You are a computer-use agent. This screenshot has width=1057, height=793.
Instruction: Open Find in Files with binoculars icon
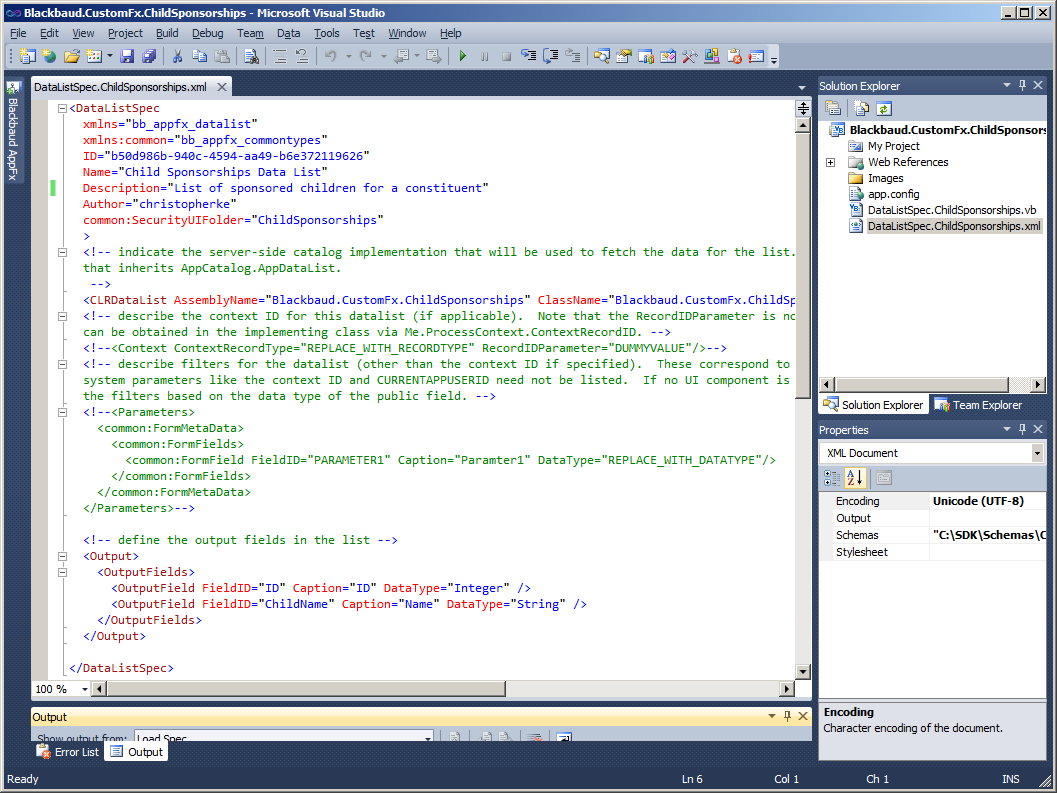pyautogui.click(x=251, y=56)
